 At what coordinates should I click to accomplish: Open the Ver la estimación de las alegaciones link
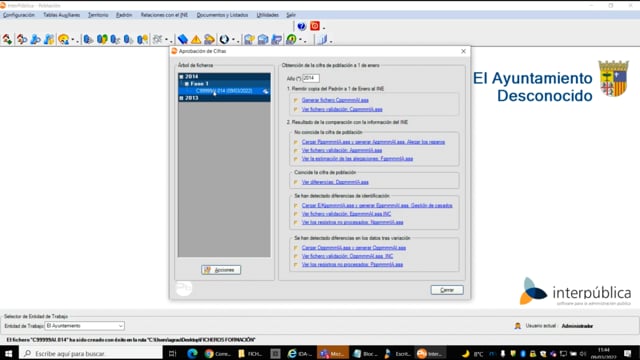[x=357, y=159]
